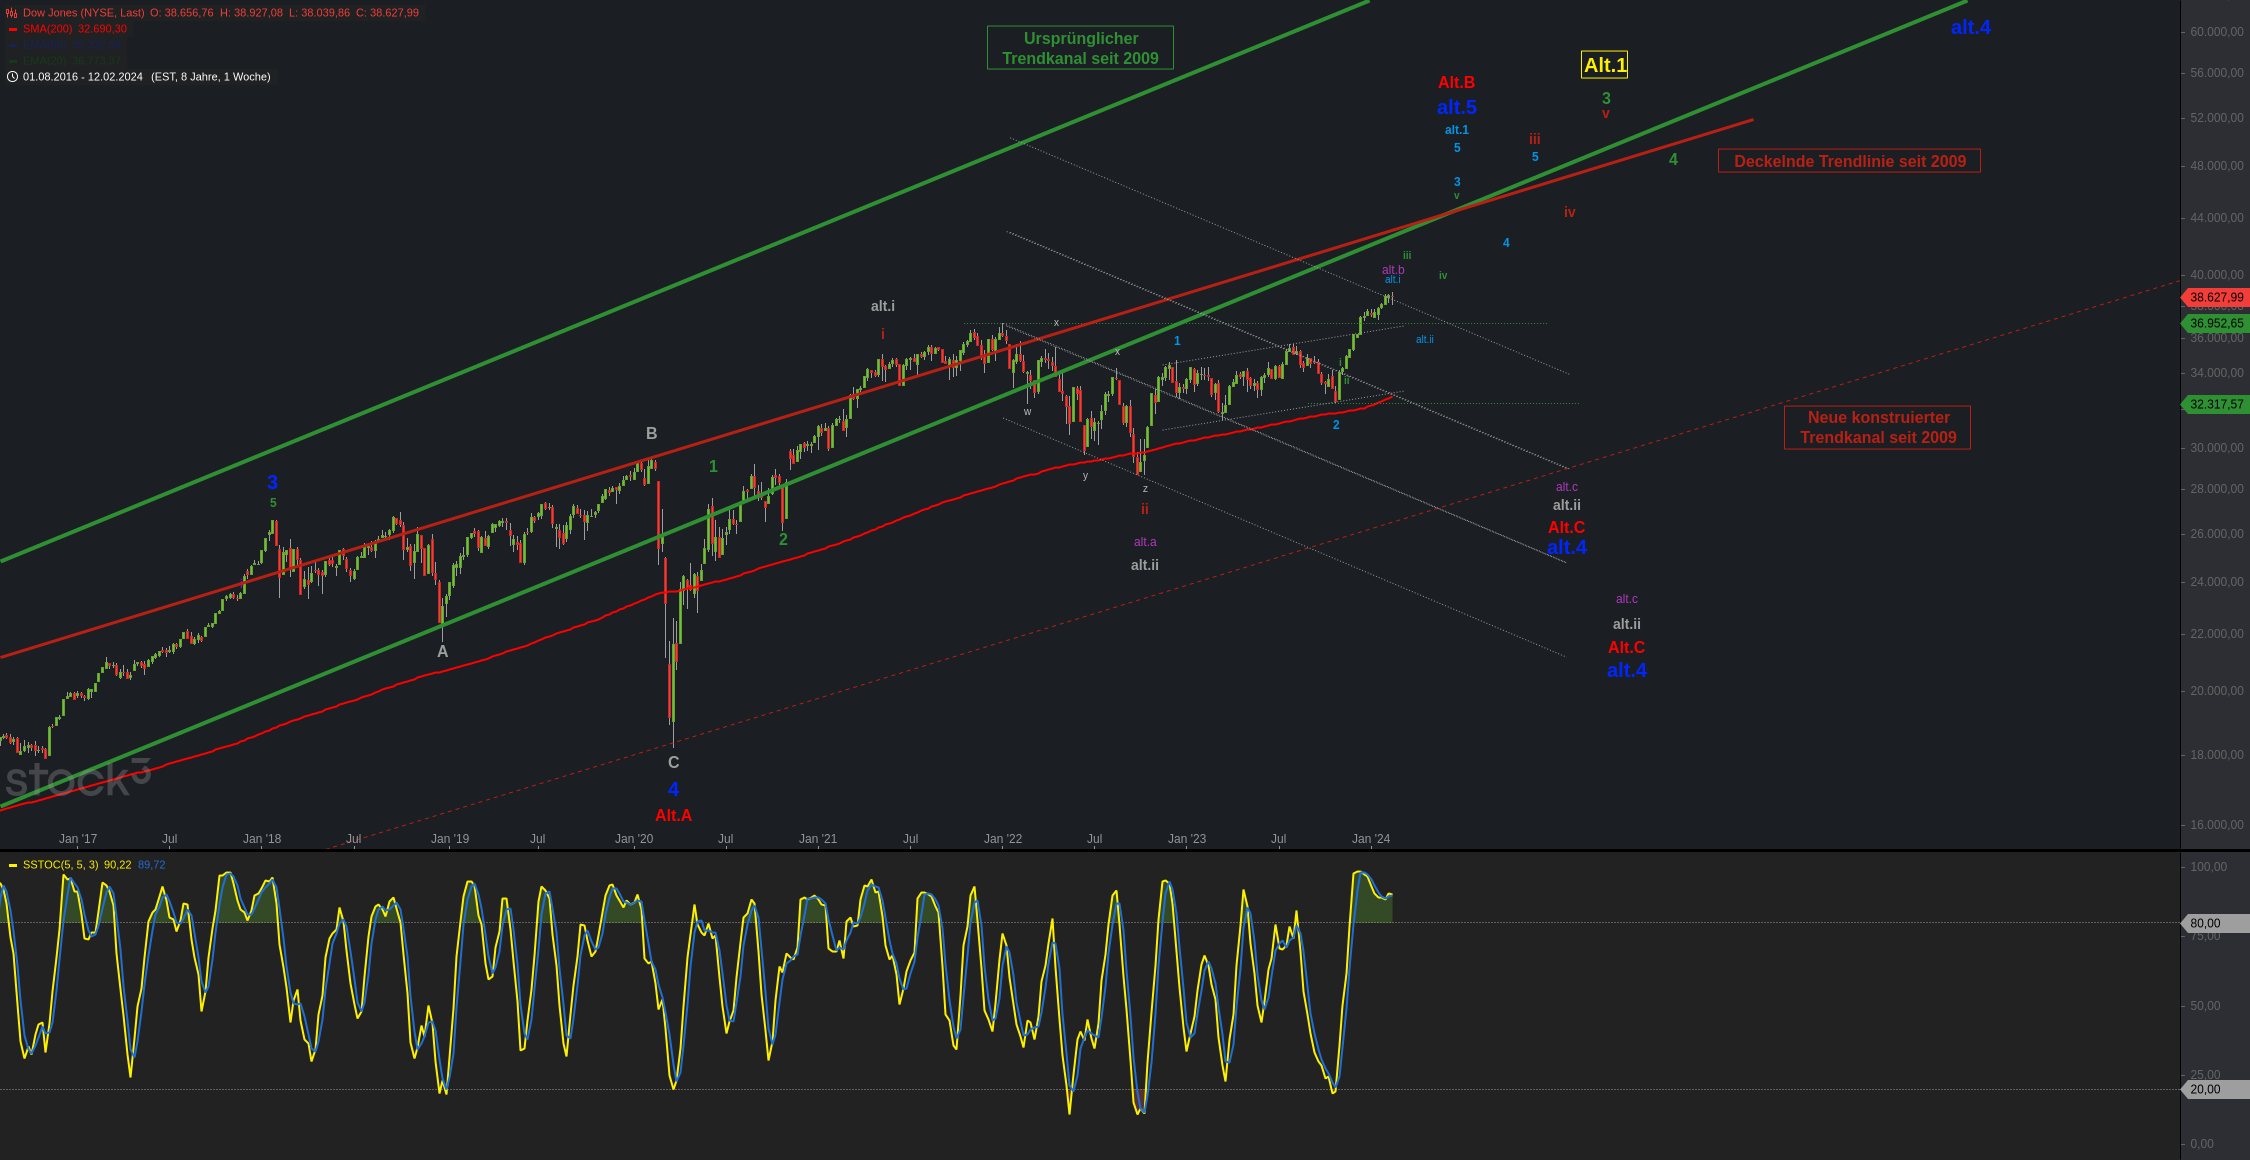
Task: Open the date range 01.08.2016 - 12.02.2024
Action: click(83, 77)
